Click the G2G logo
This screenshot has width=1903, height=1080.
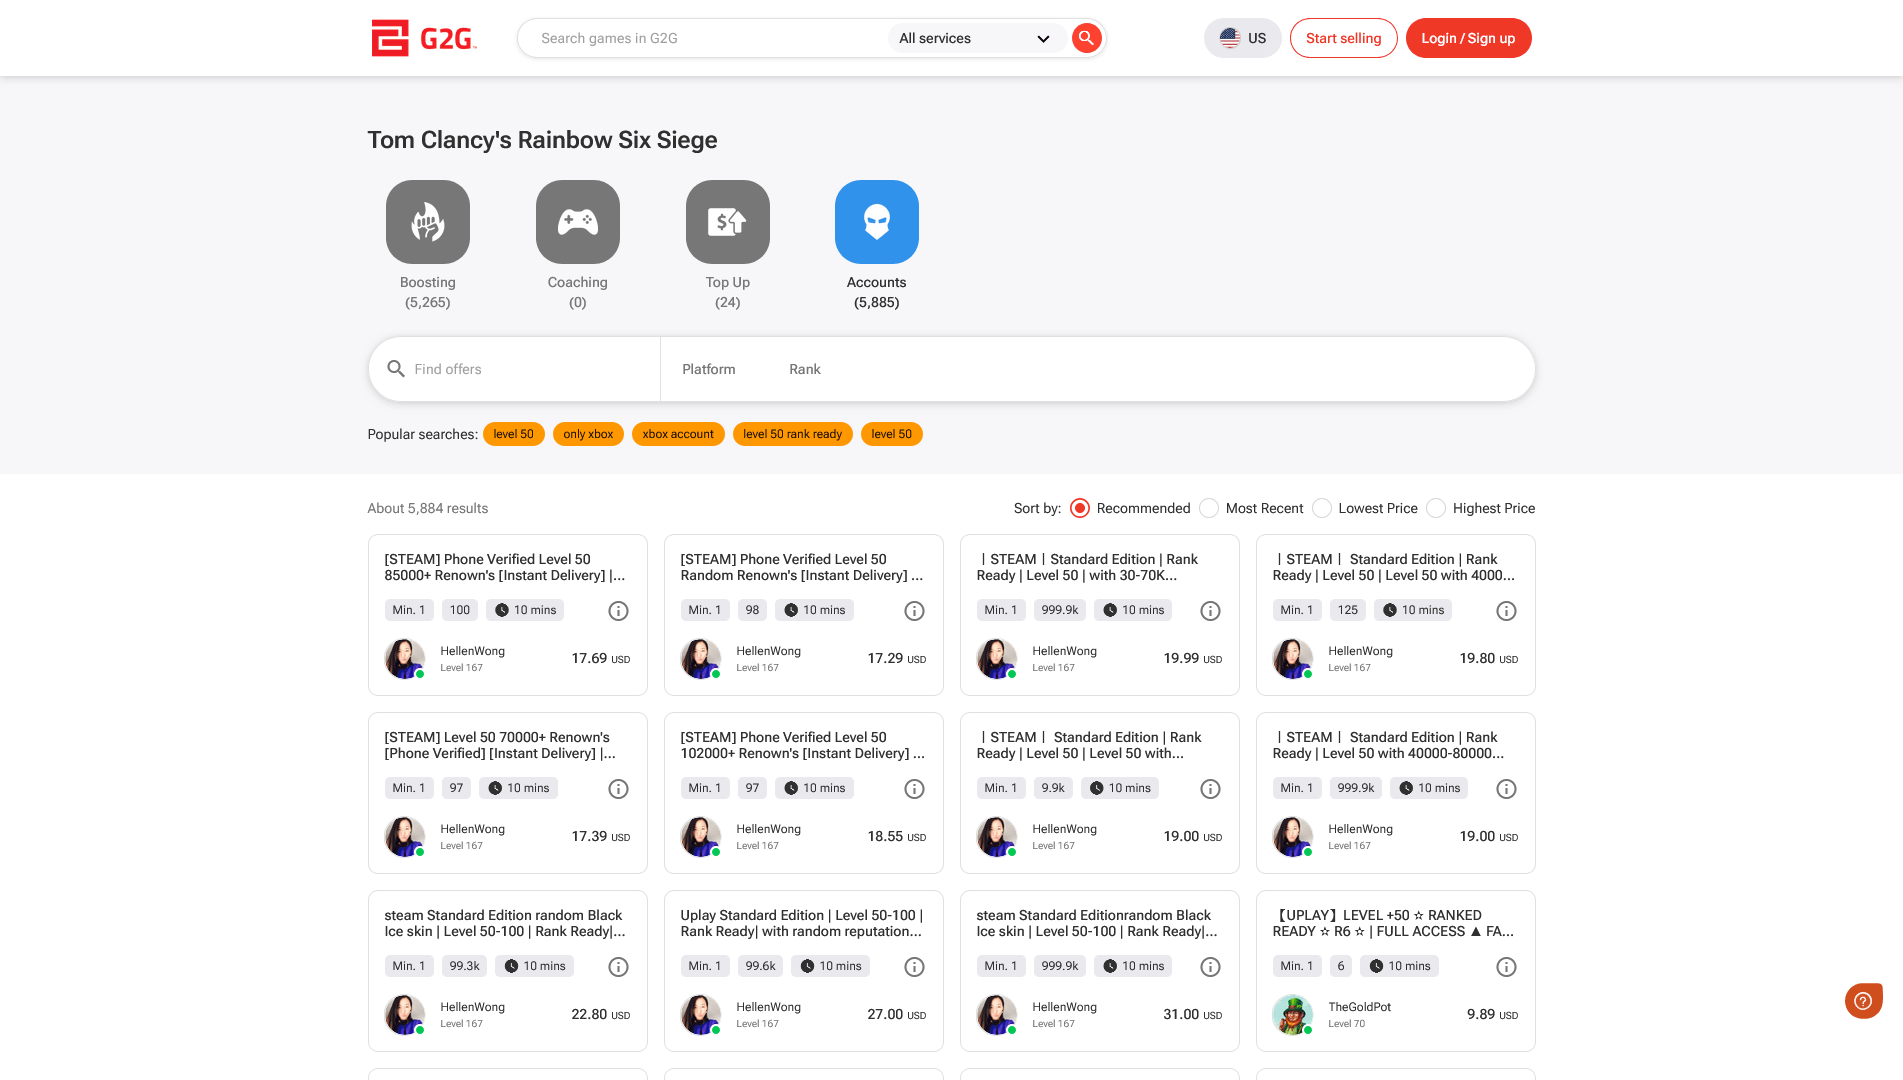click(x=424, y=38)
